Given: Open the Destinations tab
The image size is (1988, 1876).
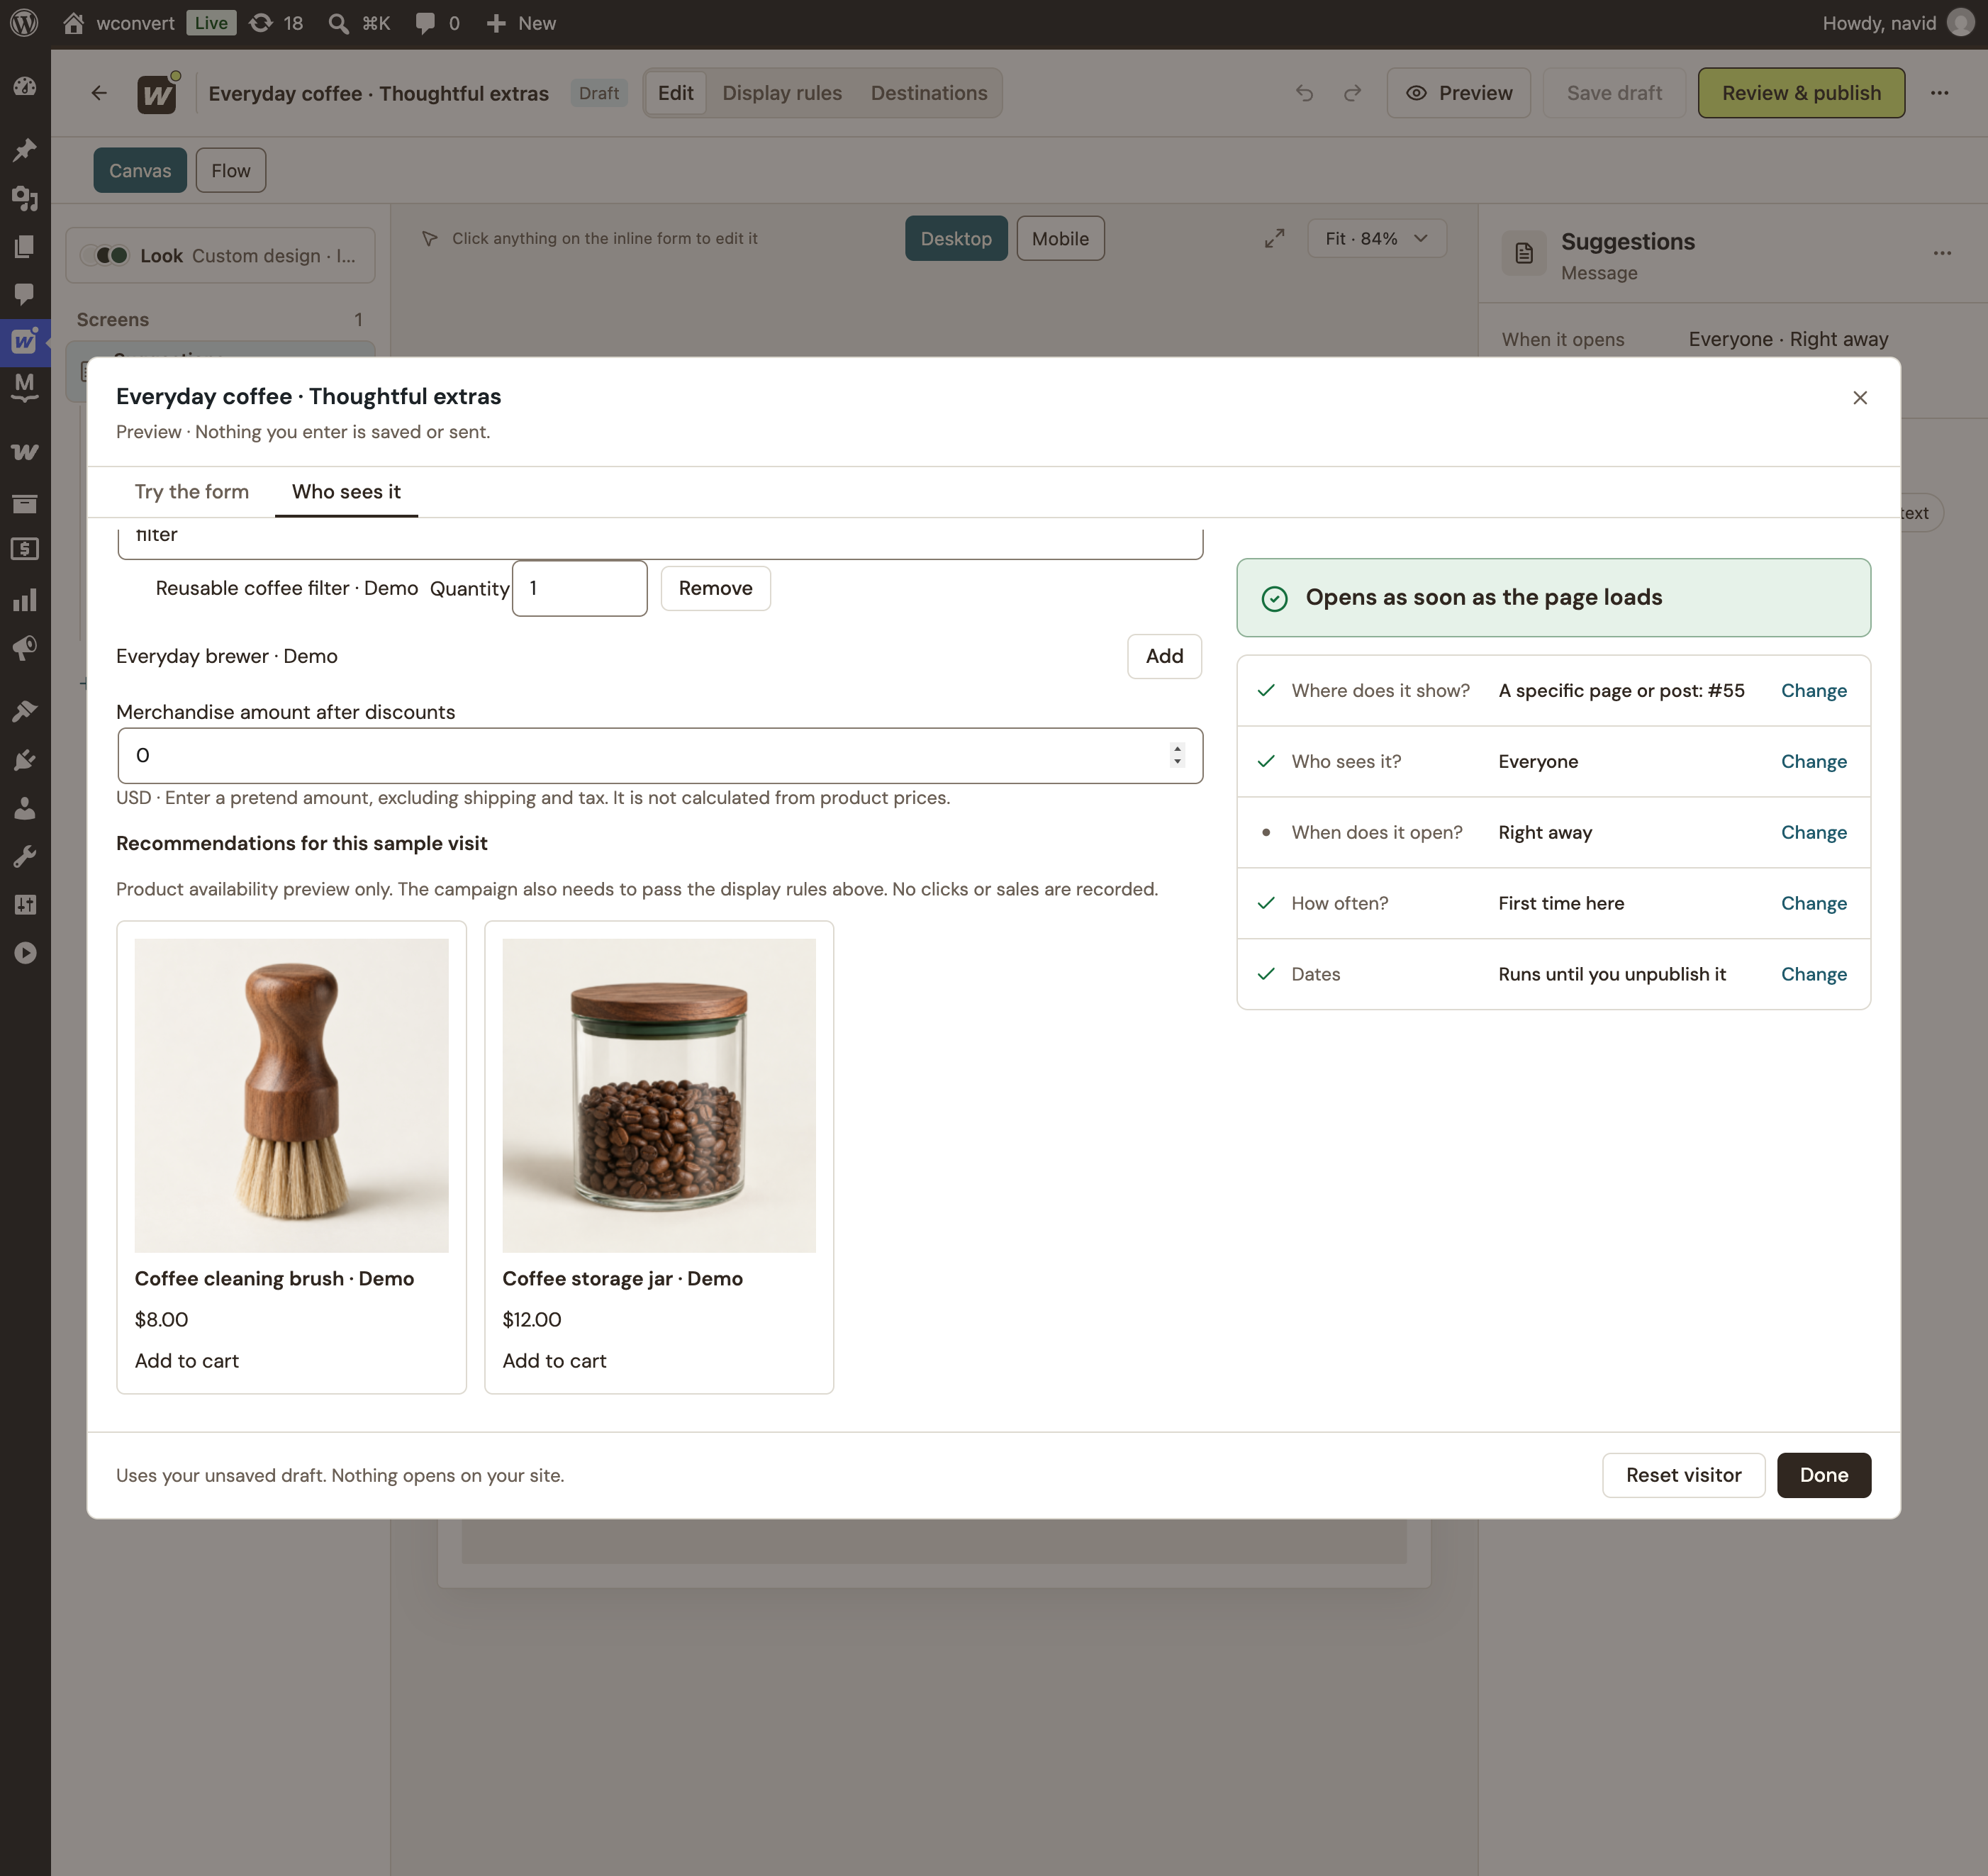Looking at the screenshot, I should click(929, 93).
